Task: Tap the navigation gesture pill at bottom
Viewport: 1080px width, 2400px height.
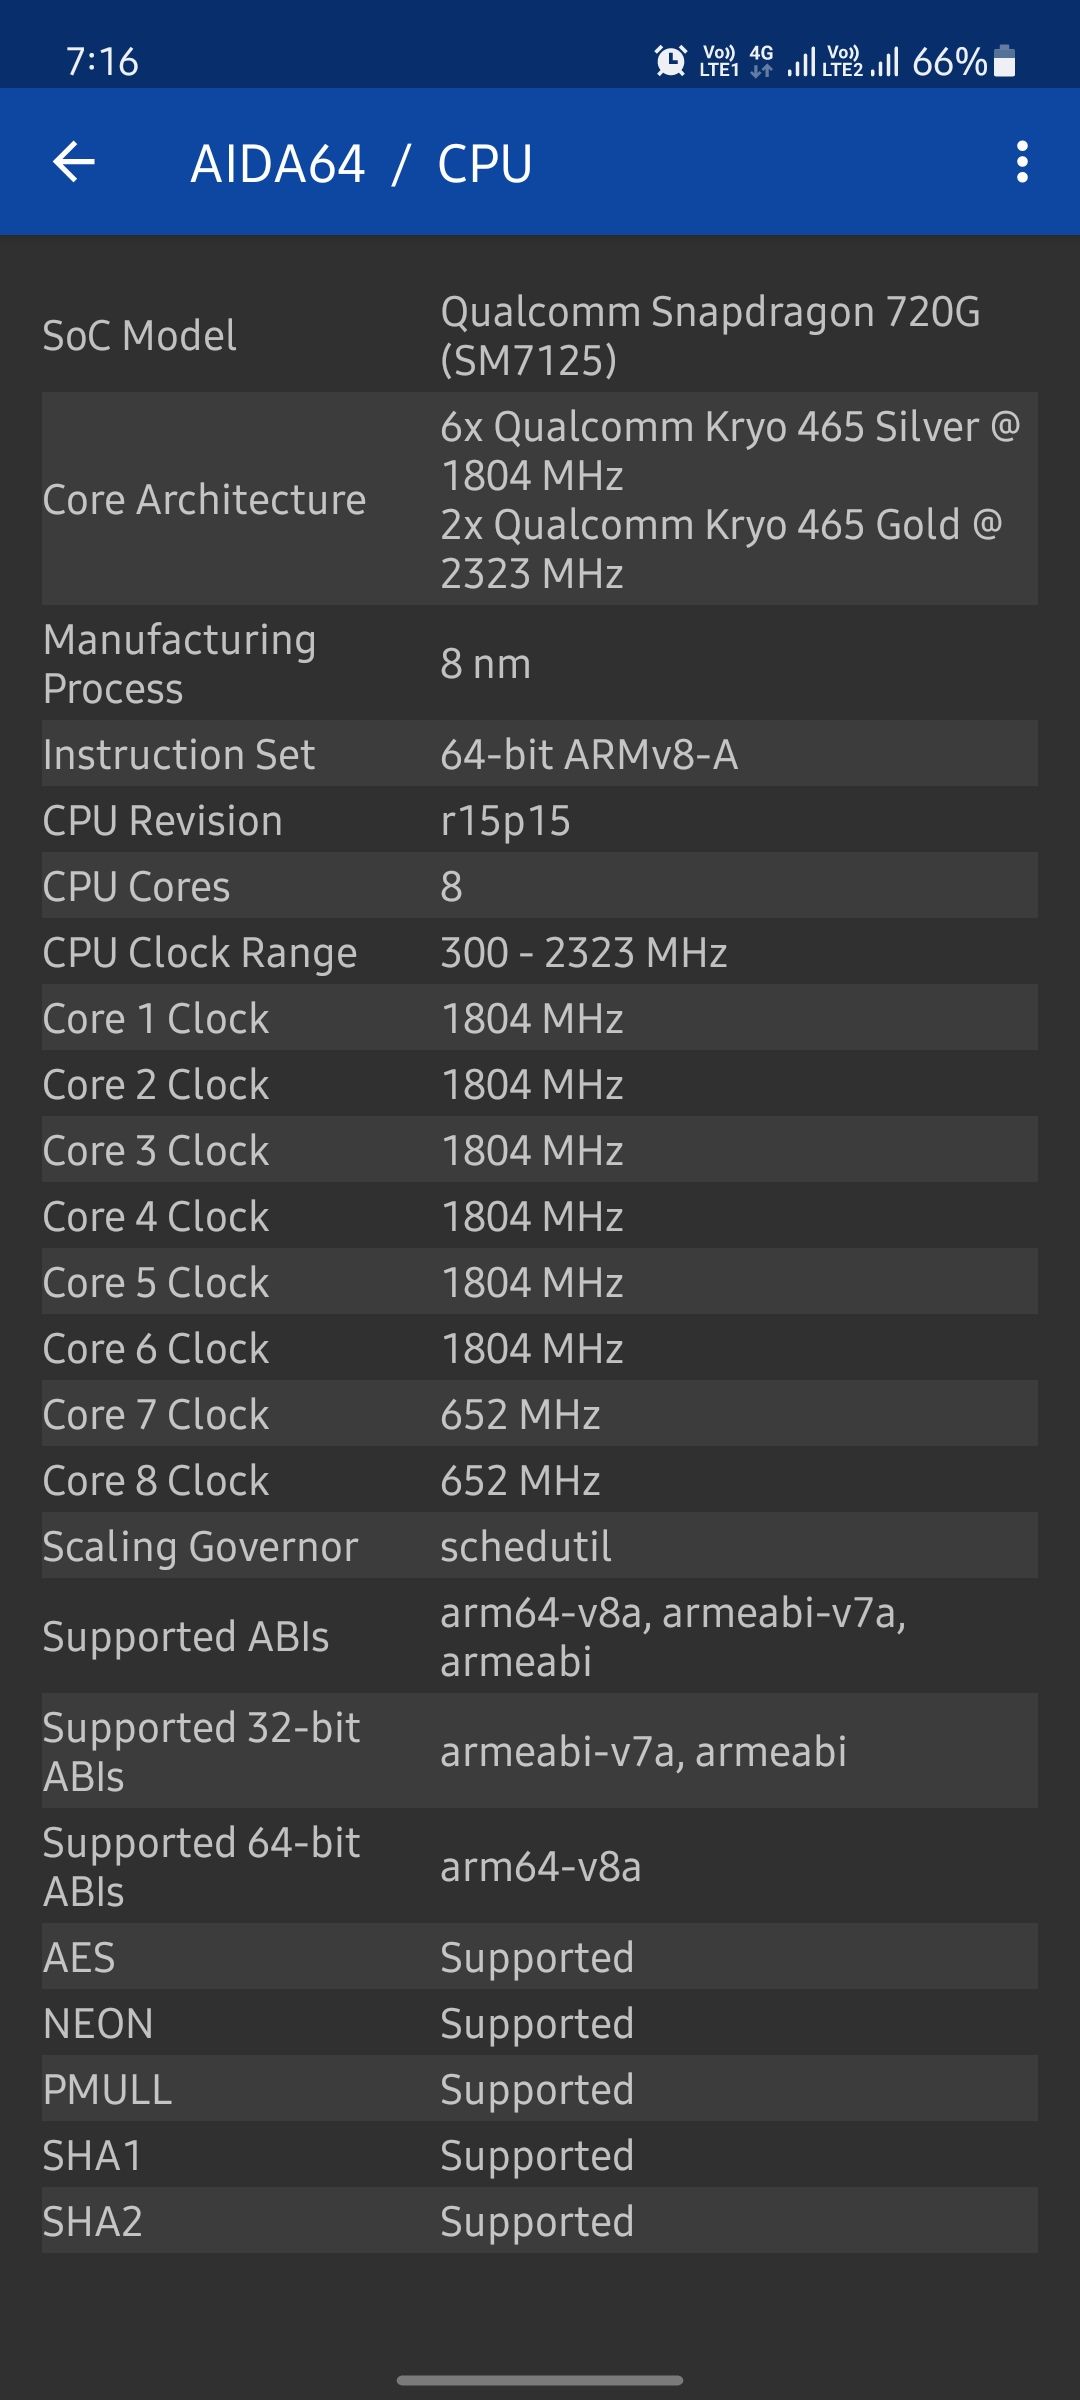Action: [540, 2377]
